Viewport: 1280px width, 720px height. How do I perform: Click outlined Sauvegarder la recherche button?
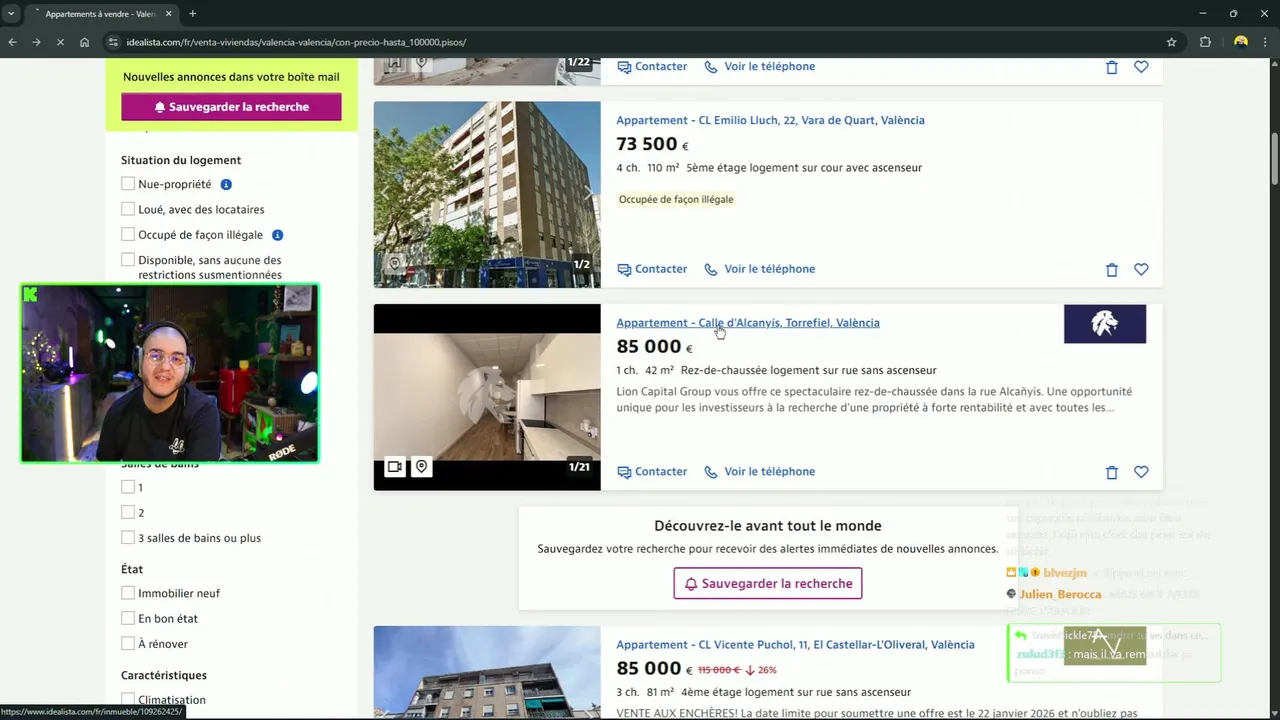tap(767, 584)
